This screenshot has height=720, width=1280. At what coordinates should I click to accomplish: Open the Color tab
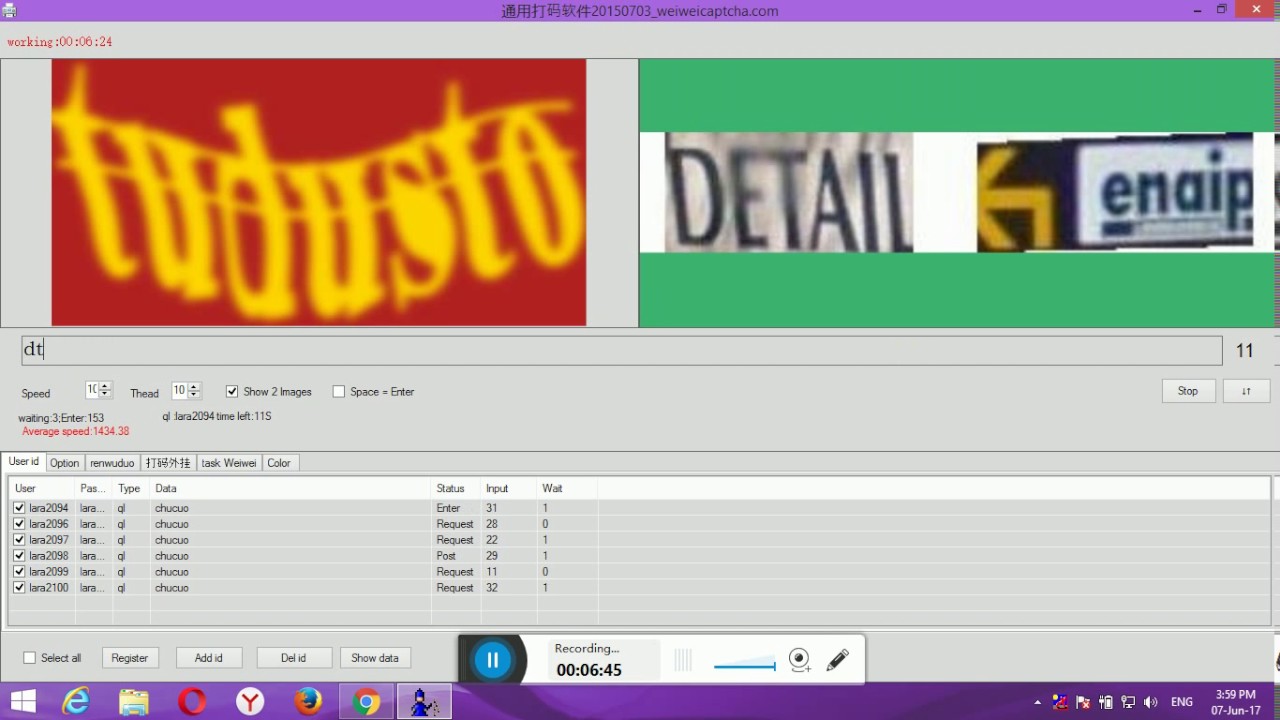pos(279,463)
